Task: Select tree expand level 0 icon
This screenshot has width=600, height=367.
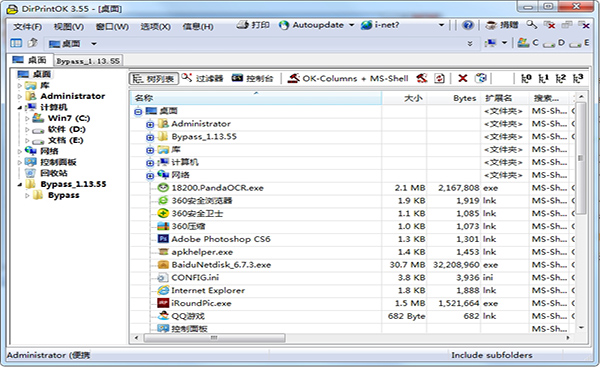Action: tap(526, 78)
